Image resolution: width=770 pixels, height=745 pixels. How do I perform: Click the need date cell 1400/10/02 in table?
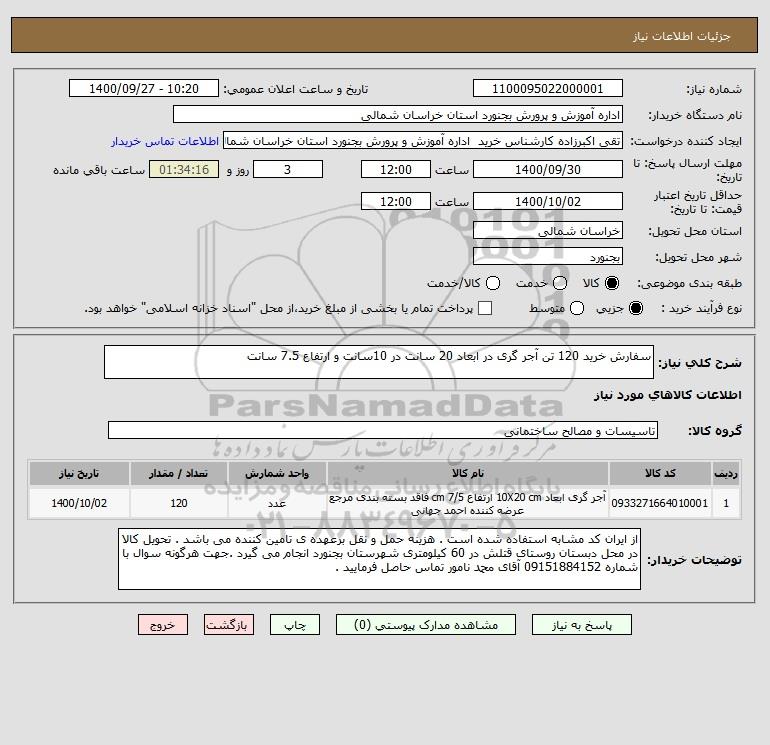(79, 503)
